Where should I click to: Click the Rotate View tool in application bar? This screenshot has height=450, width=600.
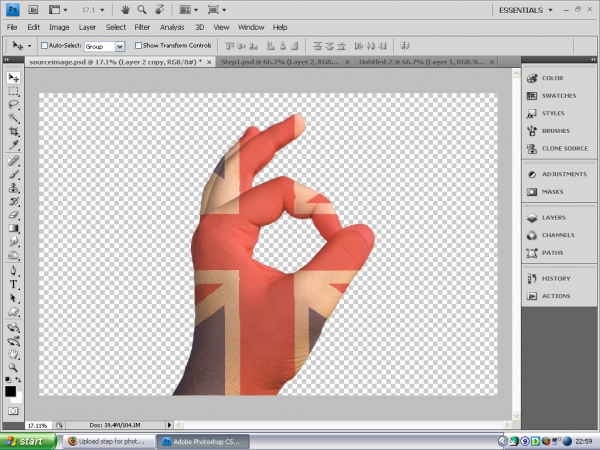click(160, 10)
